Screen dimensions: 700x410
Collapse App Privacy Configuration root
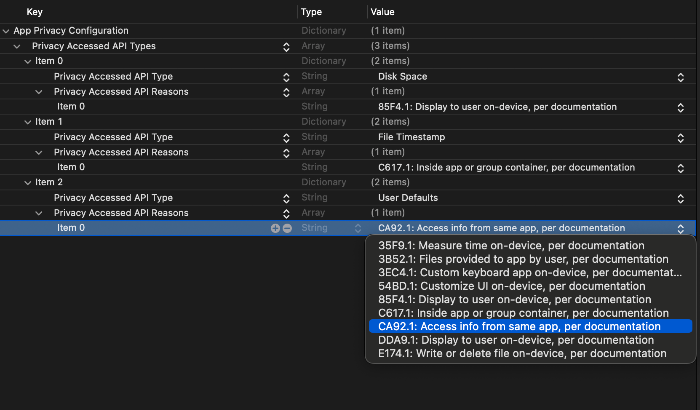[6, 31]
